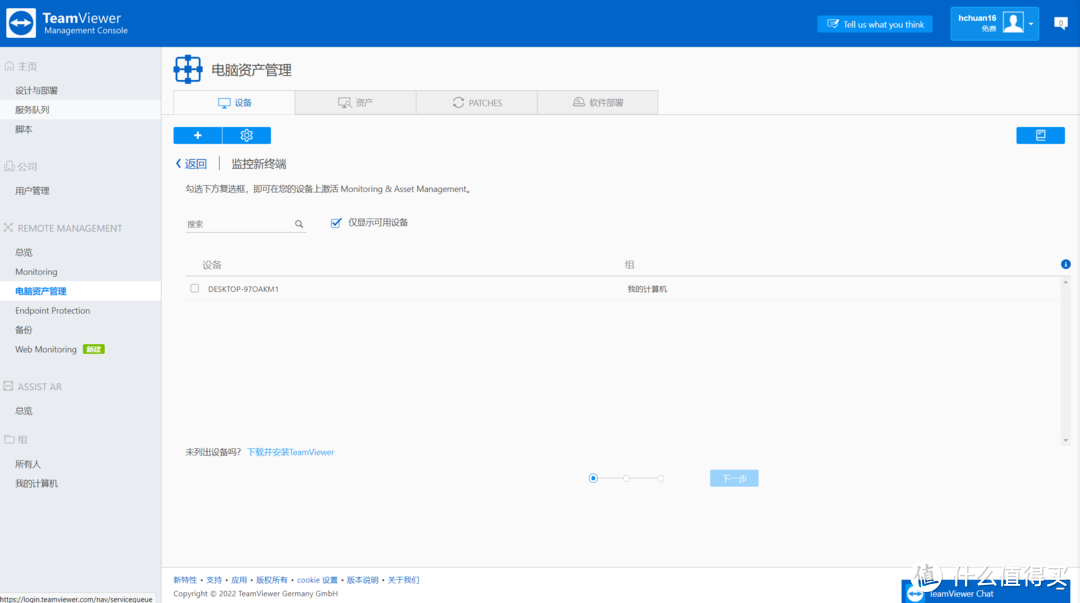The height and width of the screenshot is (603, 1080).
Task: Click the blue info icon in the table header
Action: tap(1066, 264)
